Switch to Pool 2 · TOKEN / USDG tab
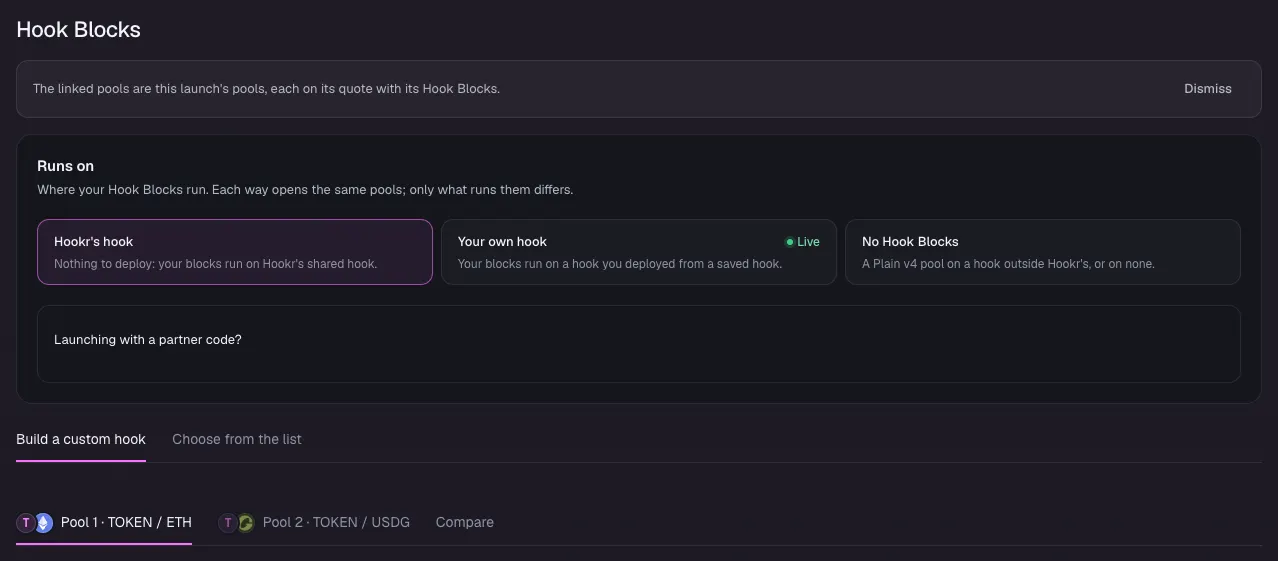 coord(314,522)
